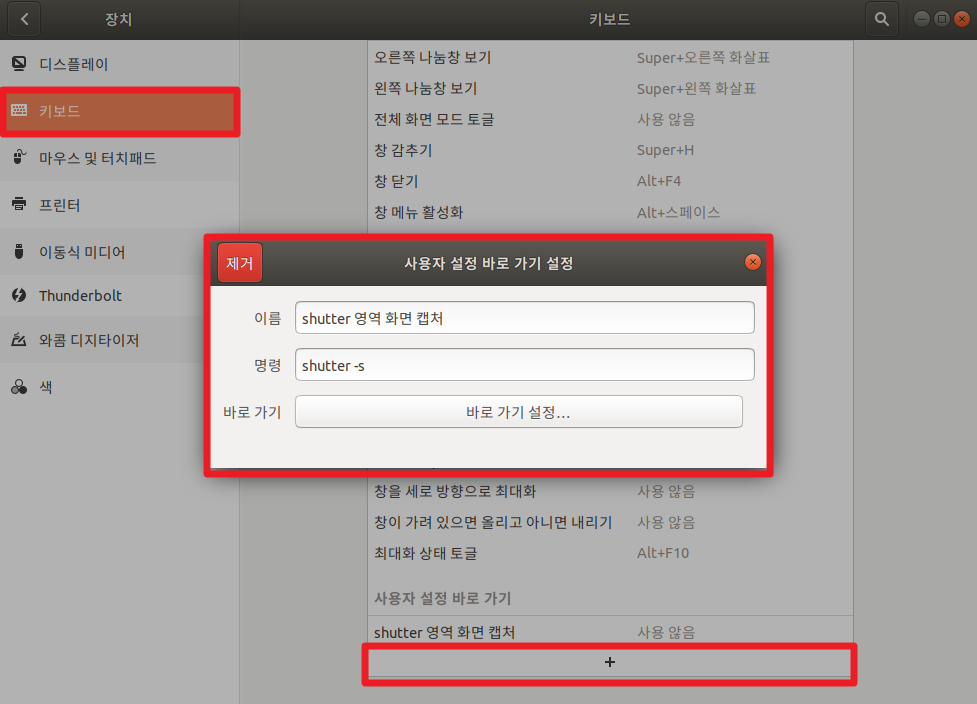This screenshot has width=977, height=704.
Task: Select 마우스 및 터치패드 in sidebar
Action: (x=120, y=158)
